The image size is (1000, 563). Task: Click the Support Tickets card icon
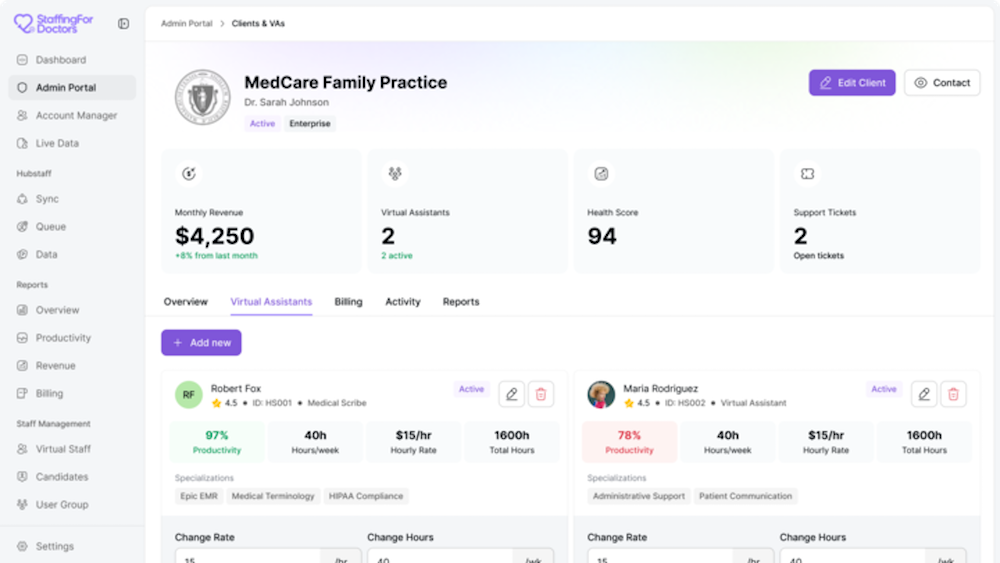(x=807, y=174)
